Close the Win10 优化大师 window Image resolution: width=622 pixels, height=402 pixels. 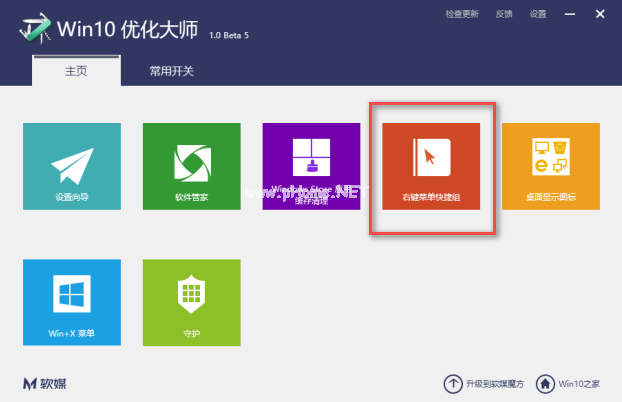600,14
